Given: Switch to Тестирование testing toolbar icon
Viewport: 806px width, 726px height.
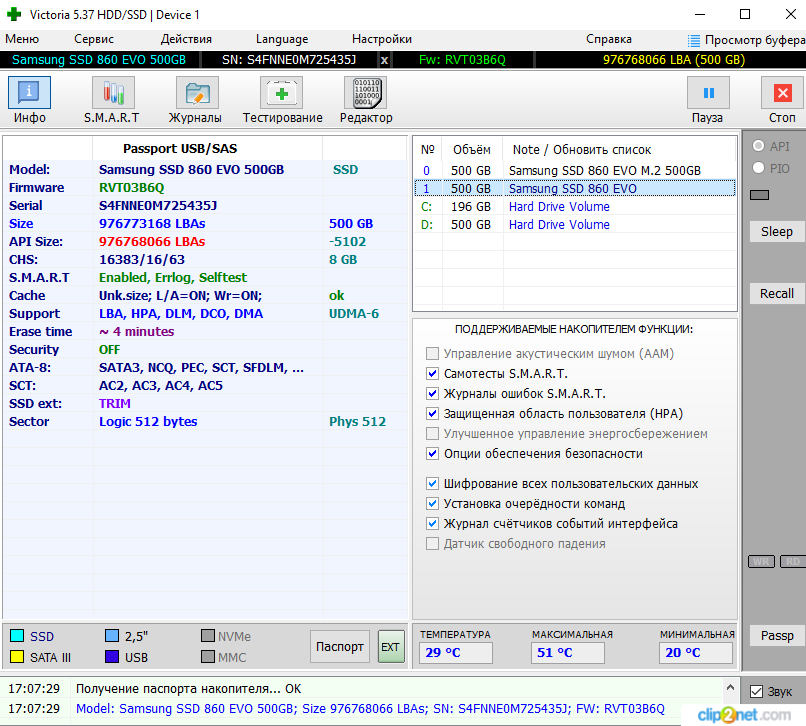Looking at the screenshot, I should tap(281, 93).
